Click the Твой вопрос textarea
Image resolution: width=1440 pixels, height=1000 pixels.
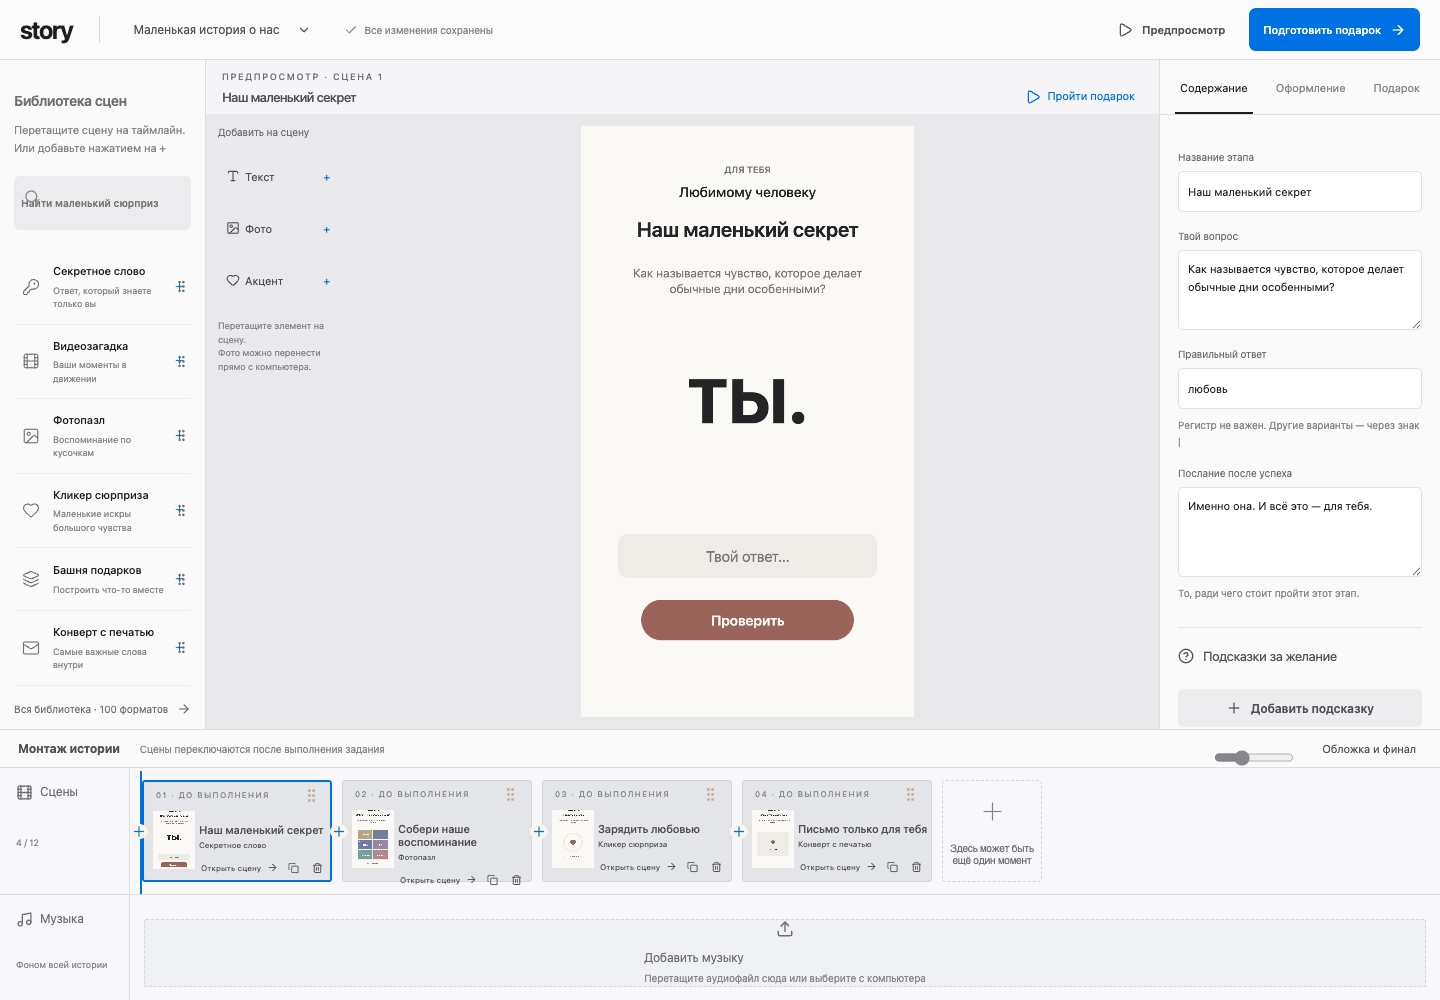pos(1299,290)
